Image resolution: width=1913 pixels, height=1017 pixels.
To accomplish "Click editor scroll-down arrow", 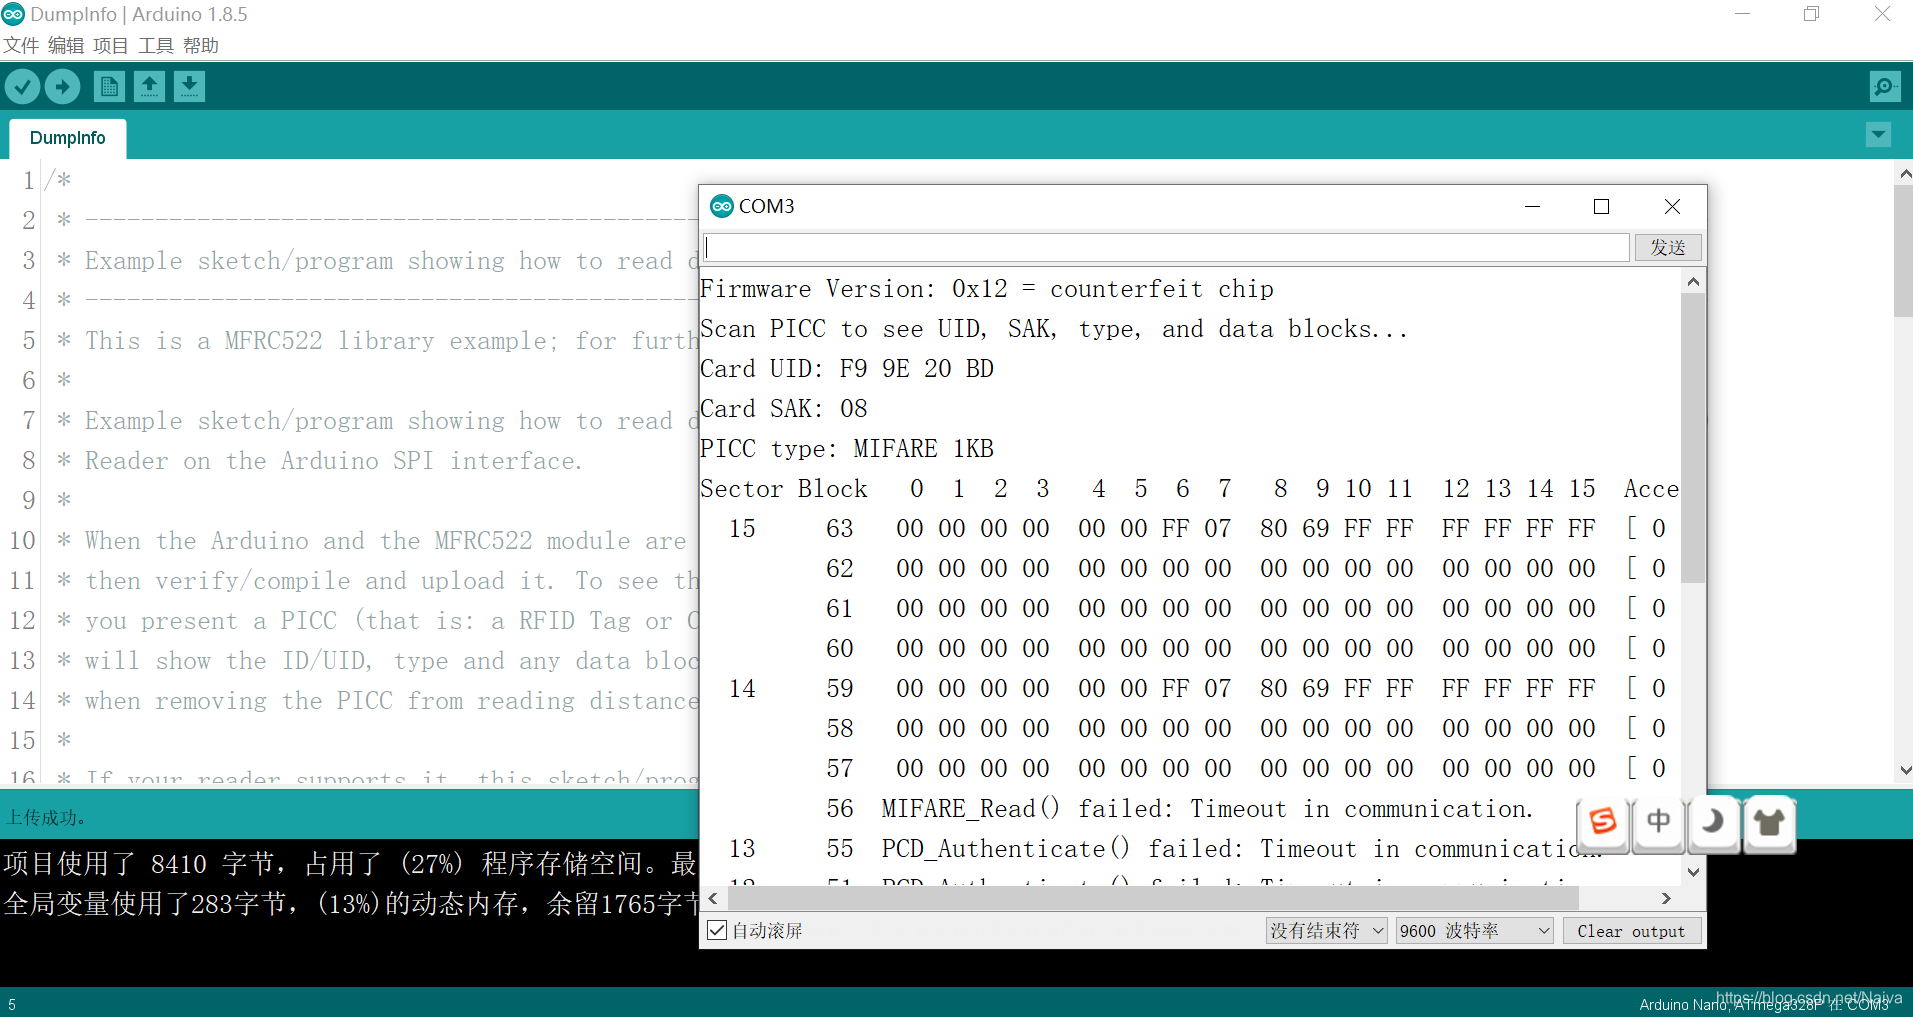I will tap(1903, 770).
